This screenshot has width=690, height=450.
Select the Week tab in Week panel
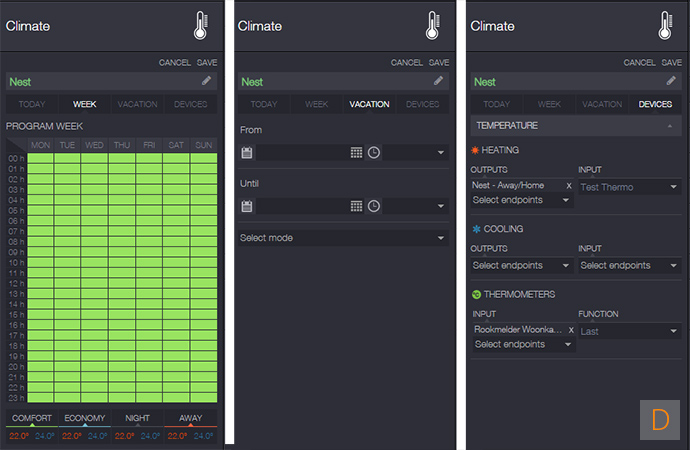84,104
